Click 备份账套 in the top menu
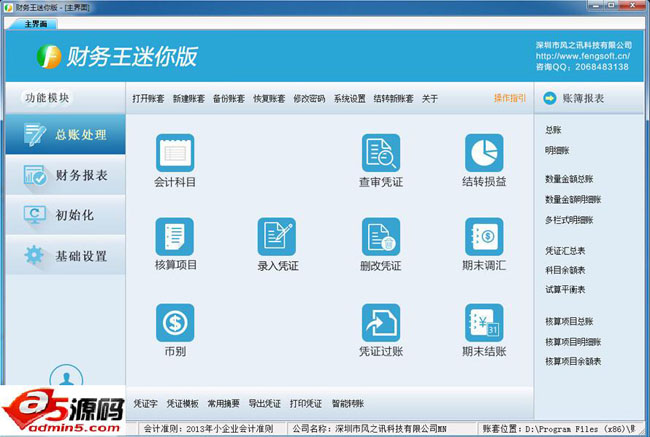Image resolution: width=650 pixels, height=437 pixels. 229,99
